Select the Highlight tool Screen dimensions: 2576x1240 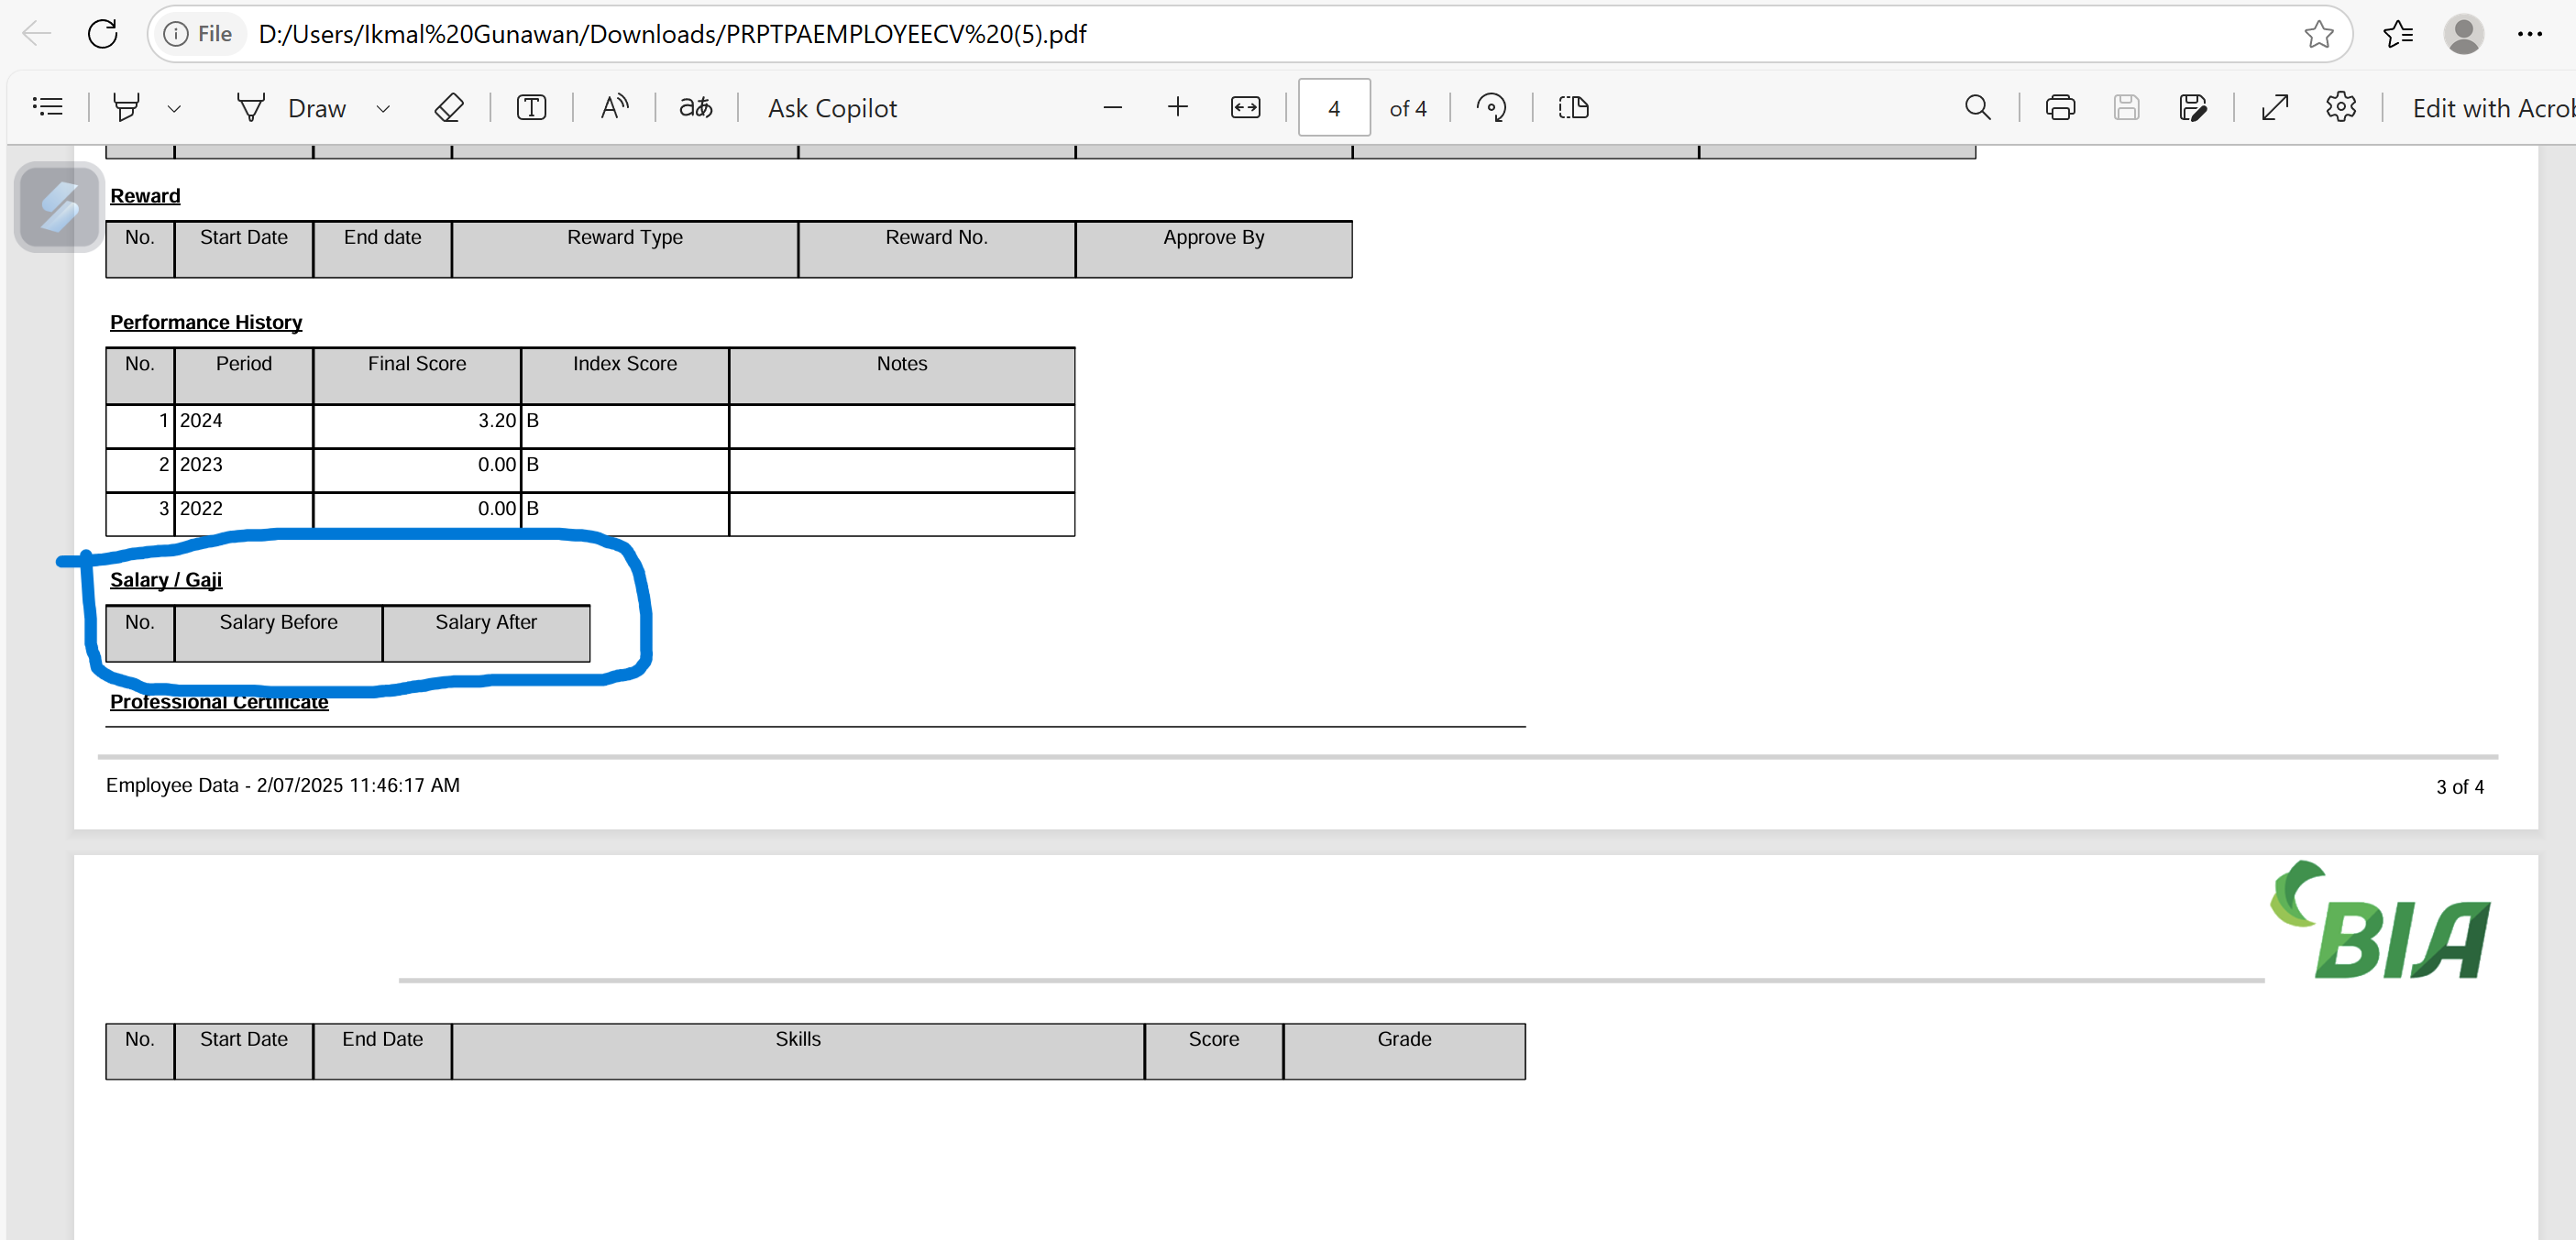tap(126, 107)
